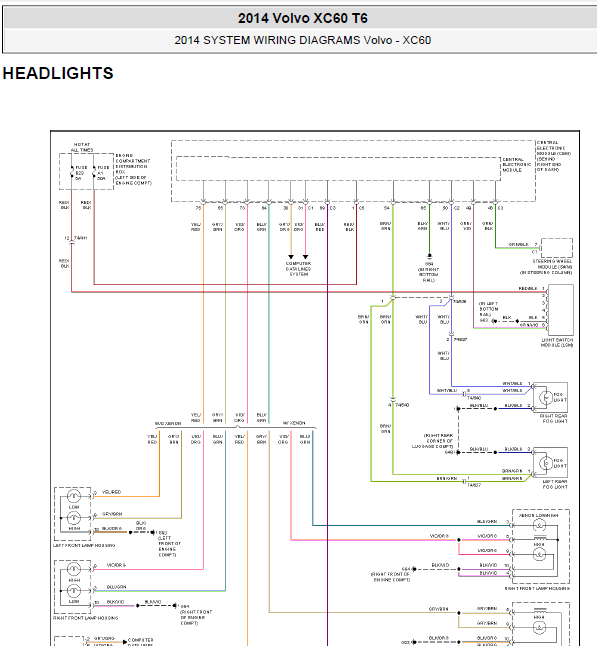Click 'T4/527' connector label near left fog light
597x646 pixels.
pyautogui.click(x=474, y=485)
